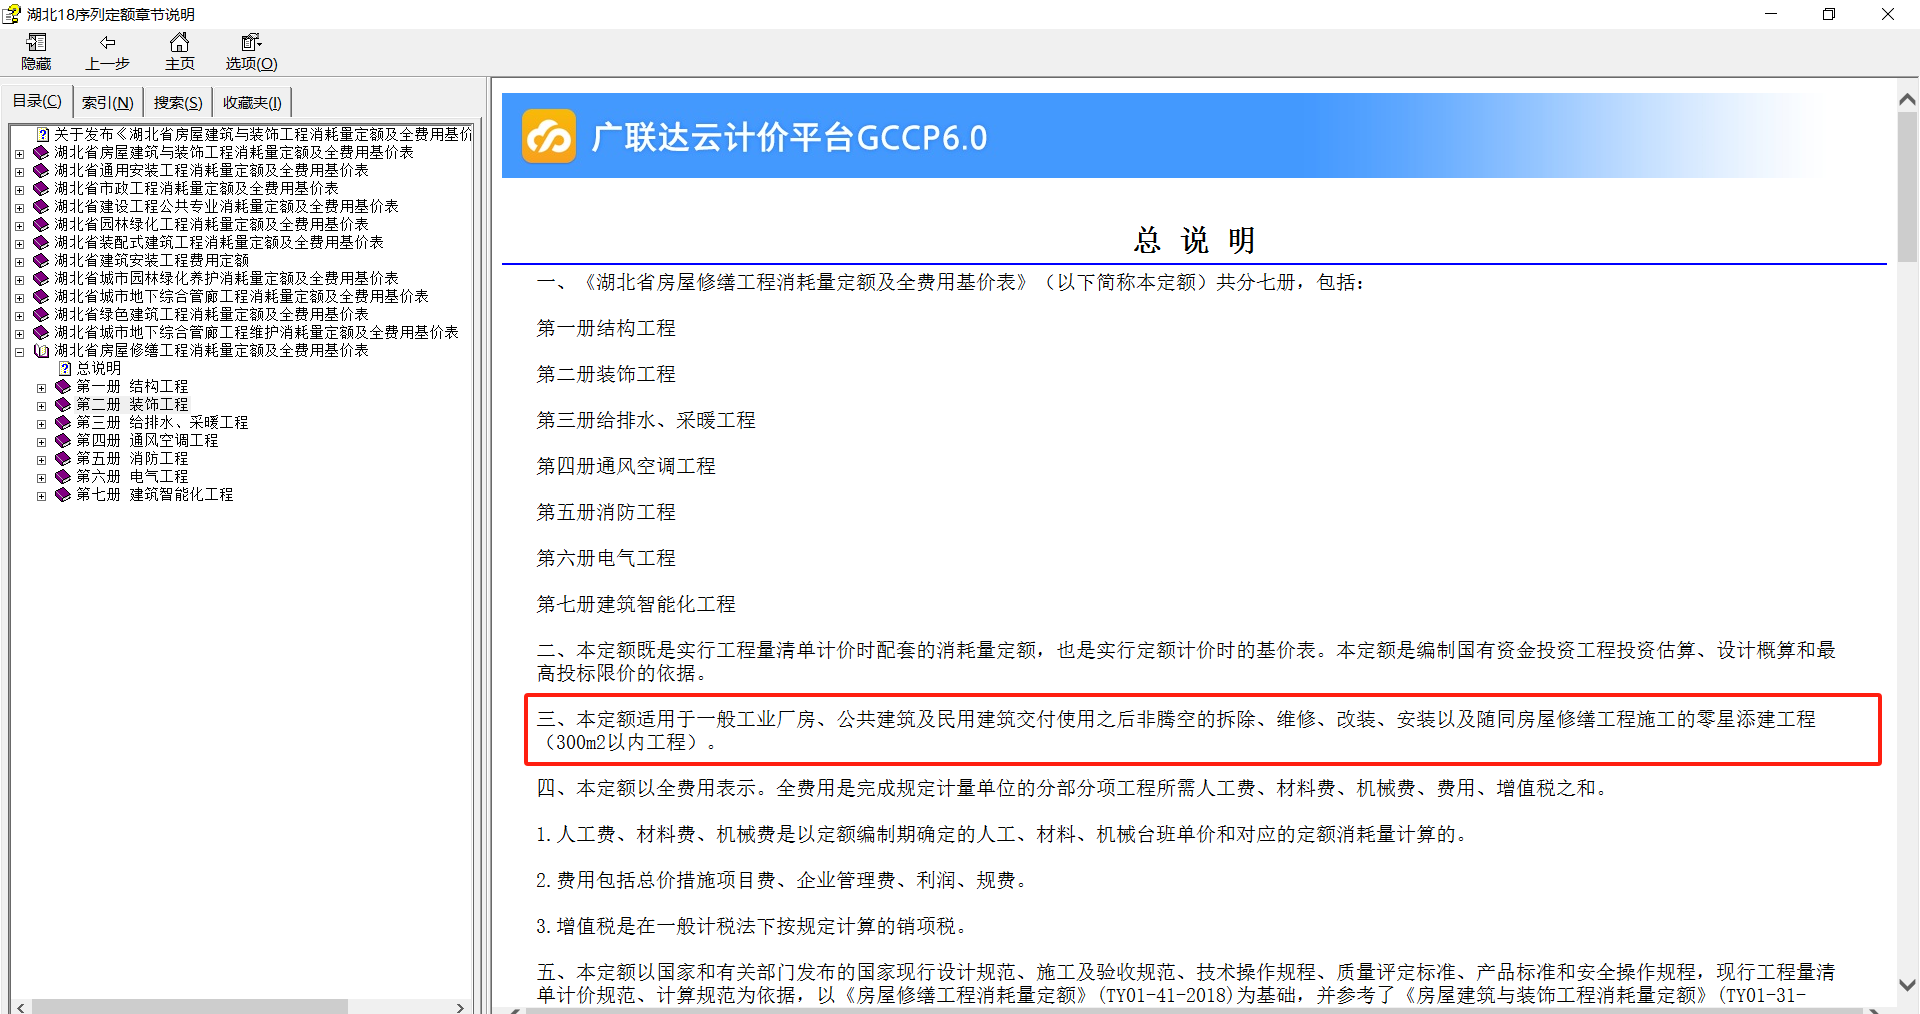This screenshot has width=1920, height=1014.
Task: Click the book icon for 湖北省城市地下综合管廊工程消耗量定额及全费用基价表
Action: pyautogui.click(x=41, y=296)
